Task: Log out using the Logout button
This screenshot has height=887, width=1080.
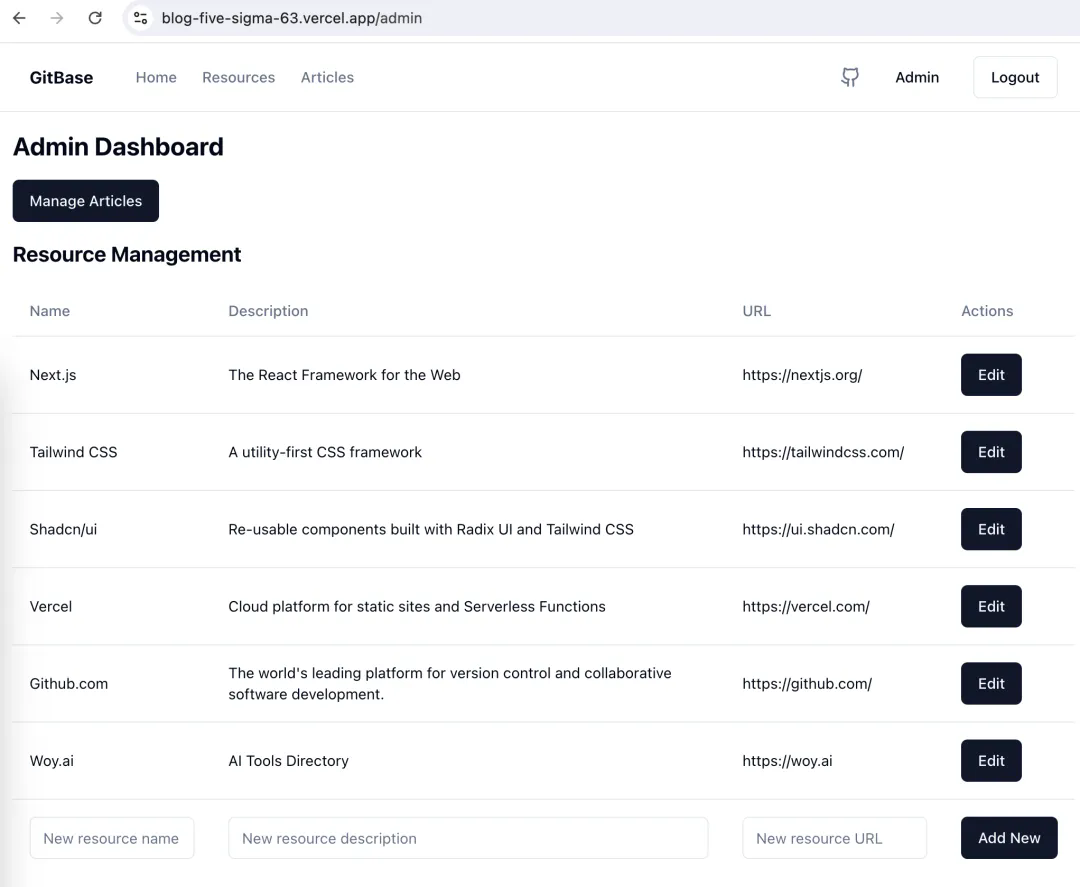Action: pos(1015,77)
